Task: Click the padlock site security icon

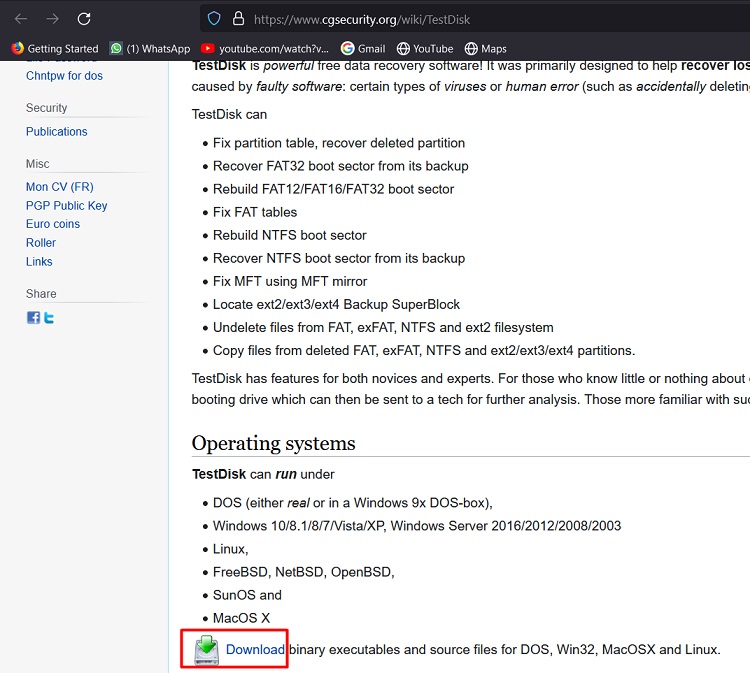Action: click(238, 19)
